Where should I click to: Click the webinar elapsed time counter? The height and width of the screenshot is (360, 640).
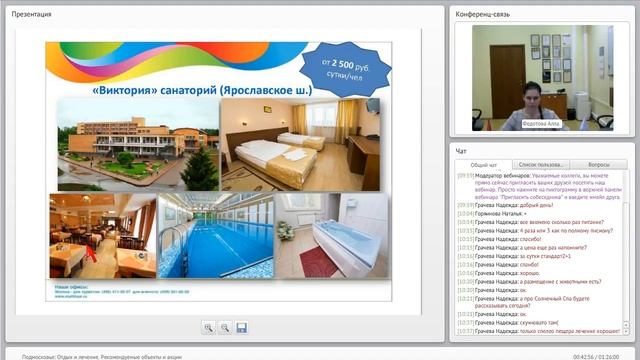click(596, 357)
